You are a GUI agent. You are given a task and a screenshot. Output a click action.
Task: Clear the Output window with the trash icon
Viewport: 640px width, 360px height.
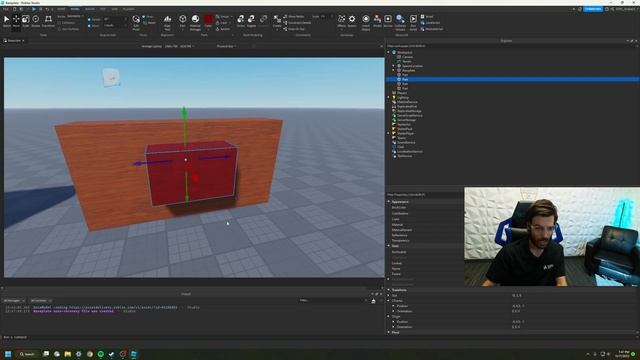tap(373, 301)
